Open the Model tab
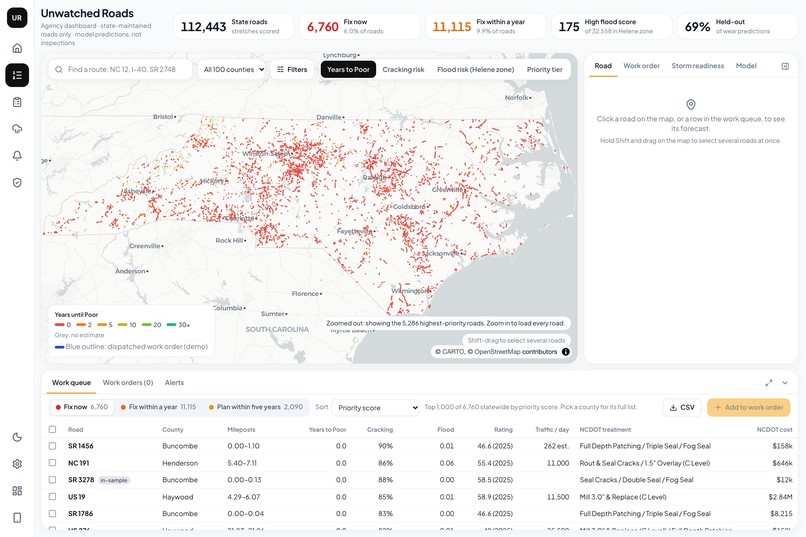806x537 pixels. (746, 66)
